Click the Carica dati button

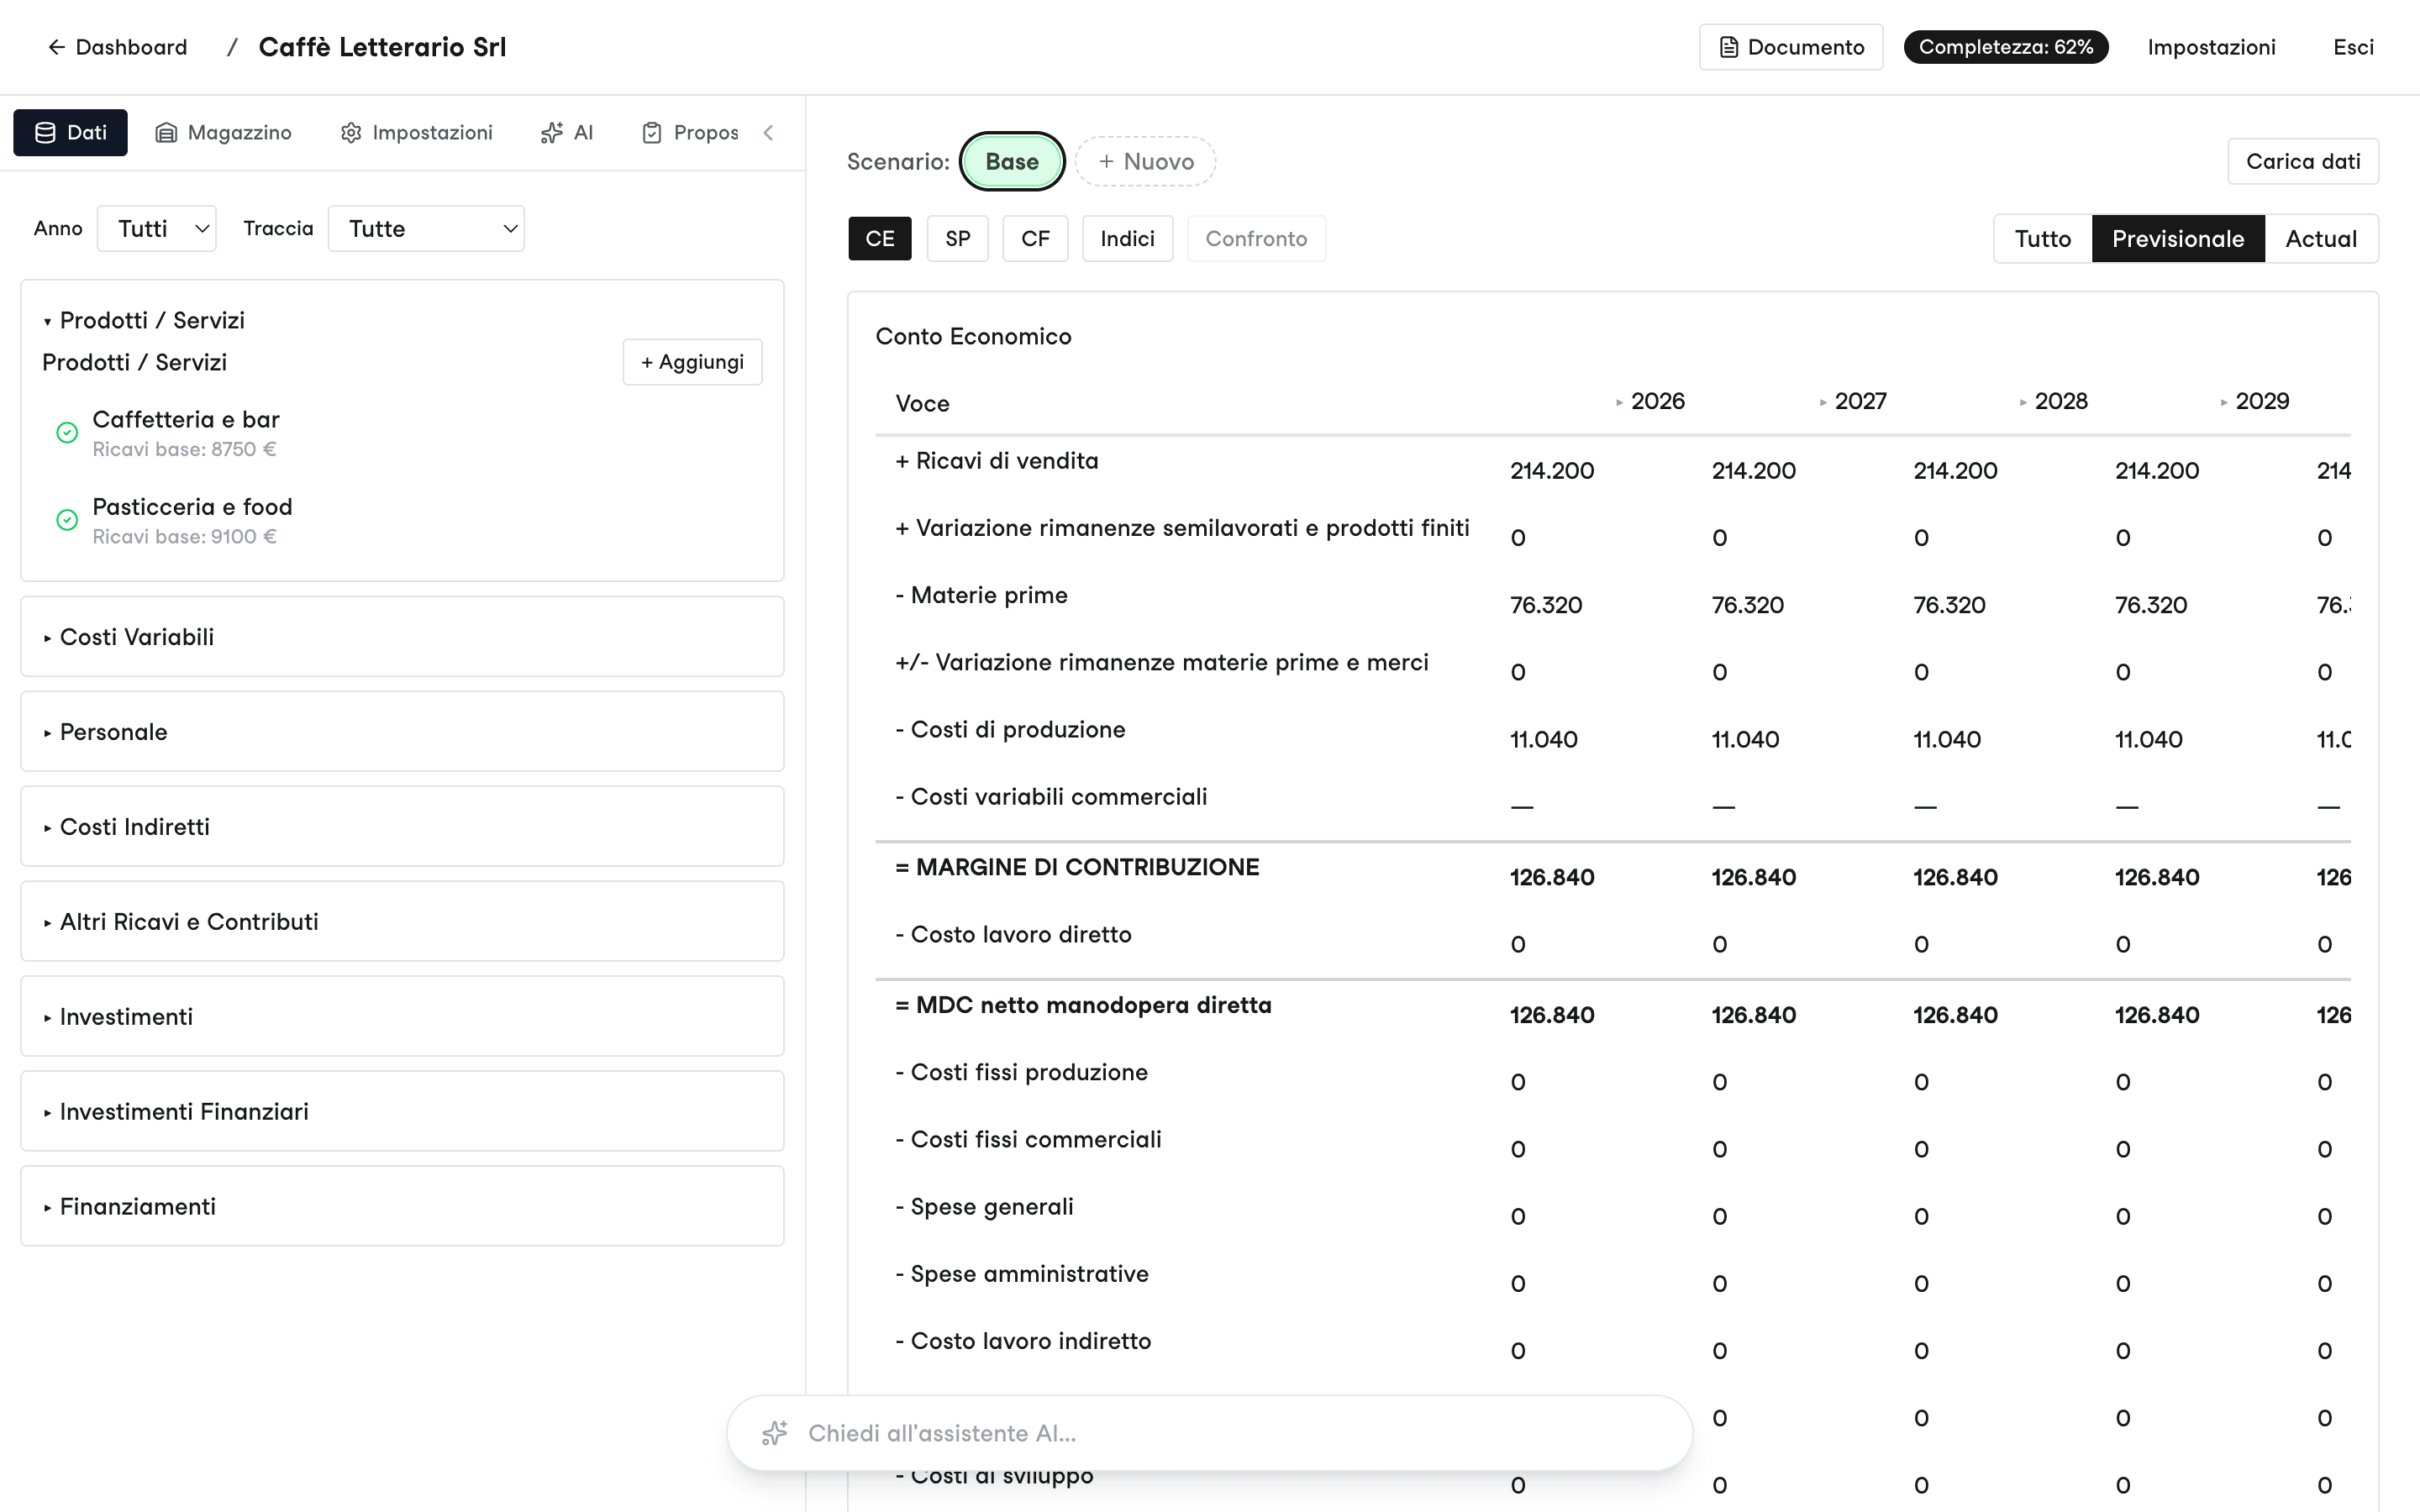tap(2302, 161)
